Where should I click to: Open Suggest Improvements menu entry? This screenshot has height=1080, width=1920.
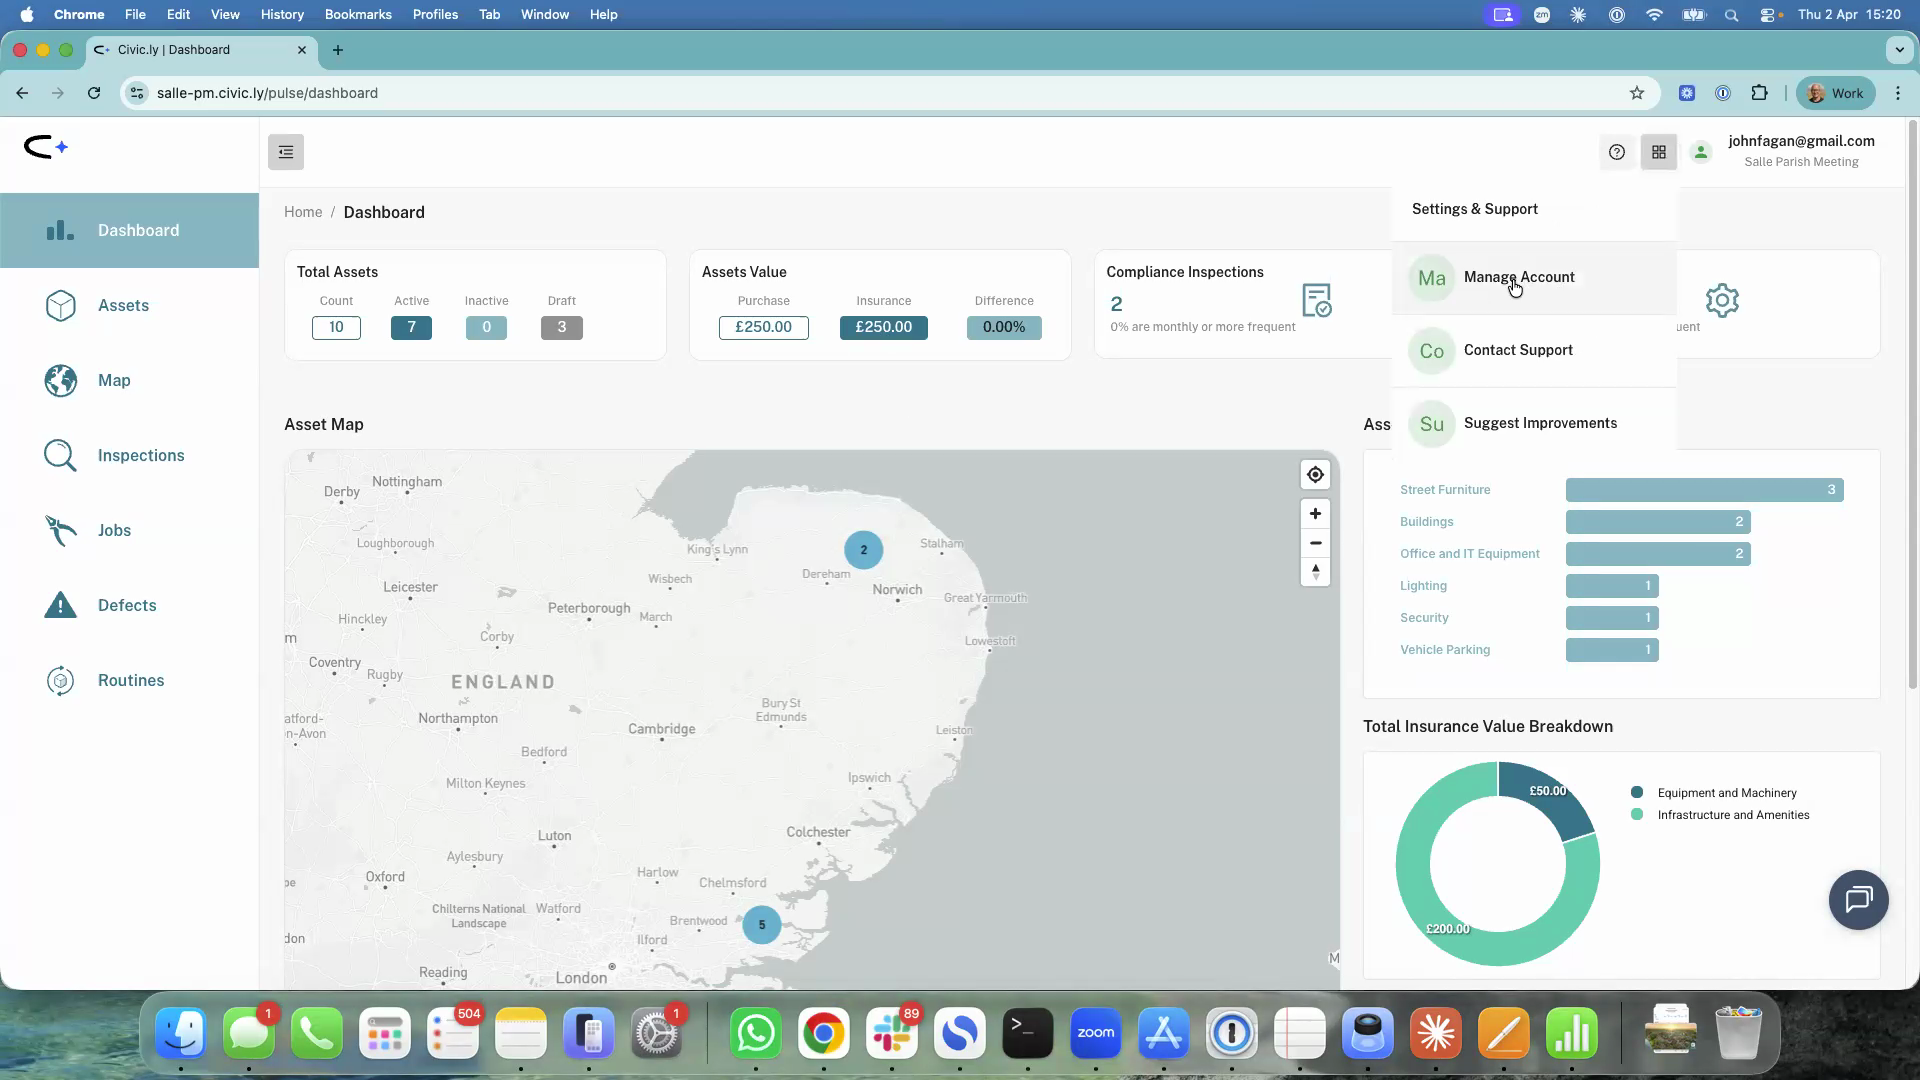pyautogui.click(x=1539, y=423)
